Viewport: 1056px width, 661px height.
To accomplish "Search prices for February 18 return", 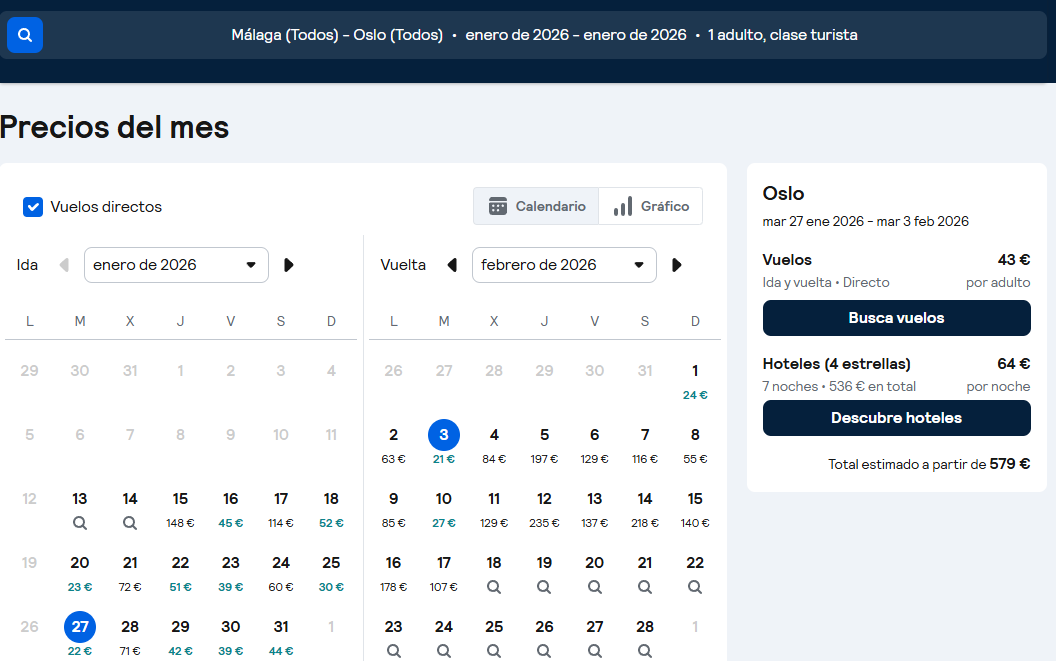I will tap(494, 587).
